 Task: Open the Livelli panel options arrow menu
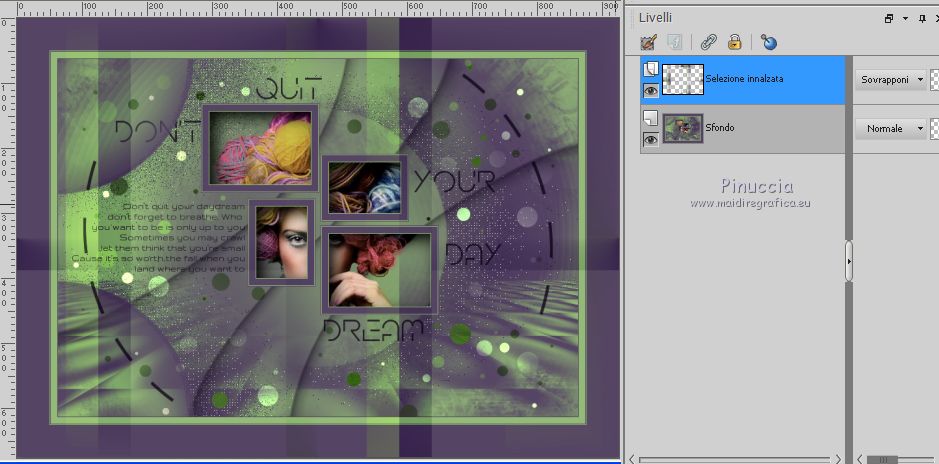click(x=905, y=19)
